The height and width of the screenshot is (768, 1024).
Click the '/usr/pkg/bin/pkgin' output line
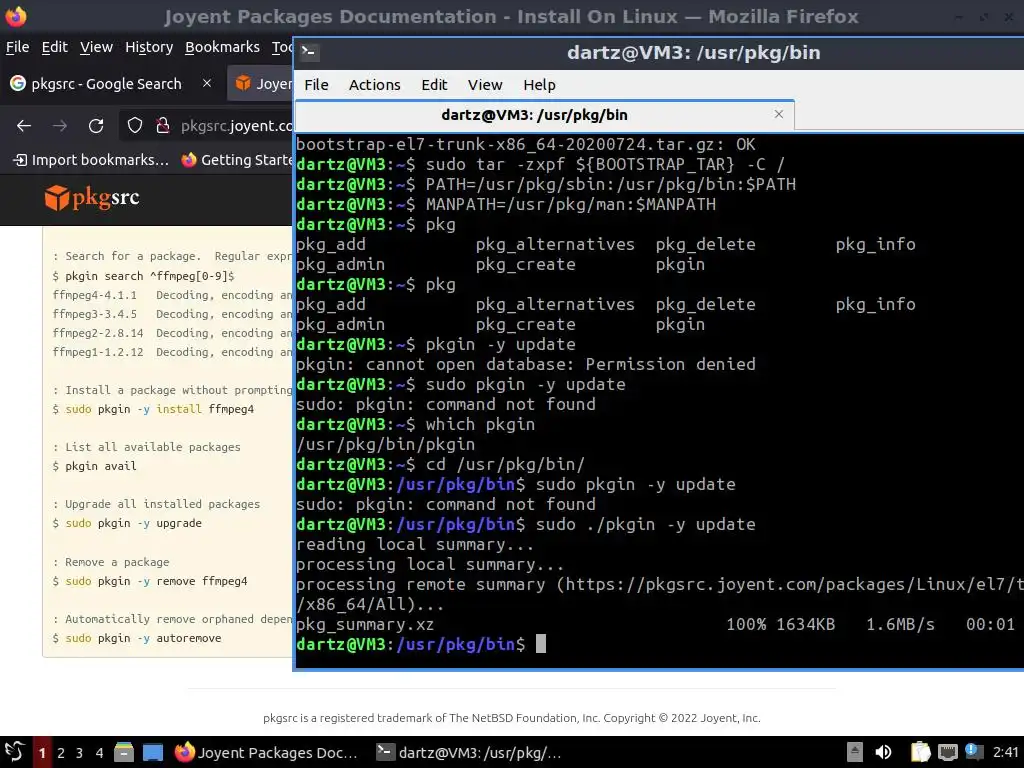coord(385,445)
